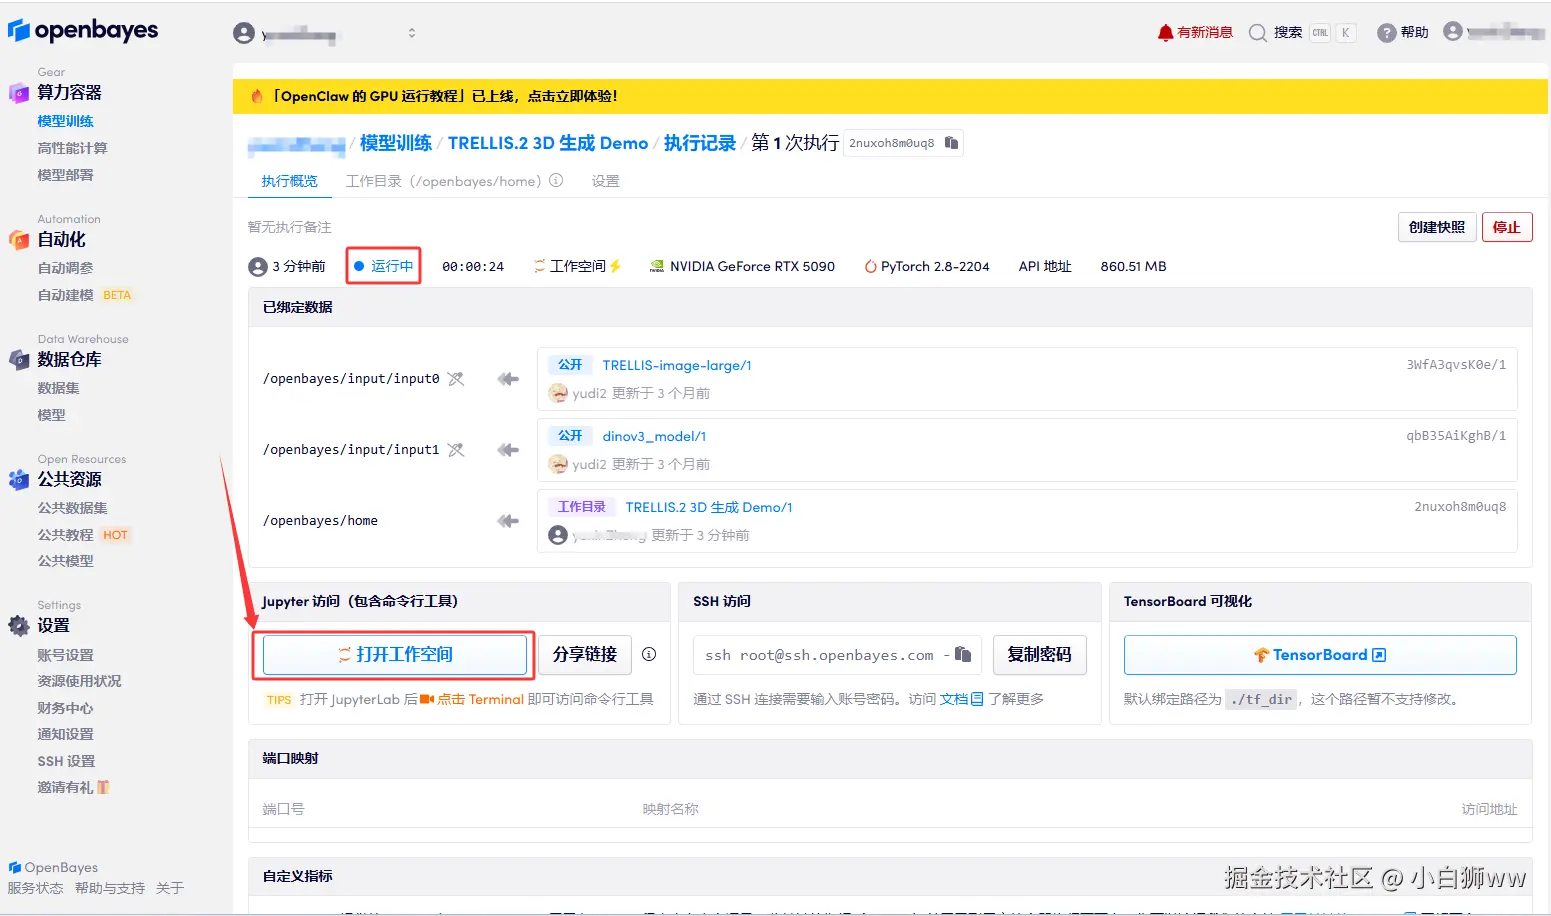The height and width of the screenshot is (916, 1551).
Task: Open 帮助与支持 footer link
Action: (109, 888)
